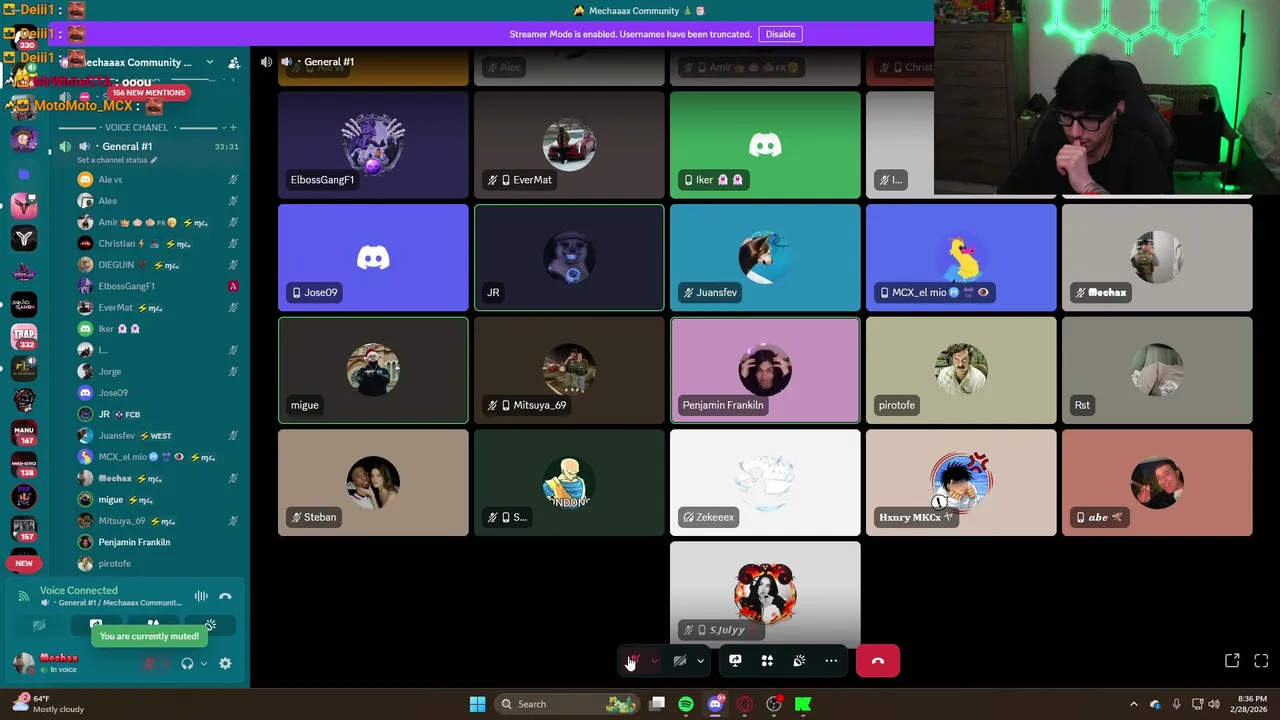Open Spotify from taskbar
This screenshot has height=720, width=1280.
click(686, 704)
